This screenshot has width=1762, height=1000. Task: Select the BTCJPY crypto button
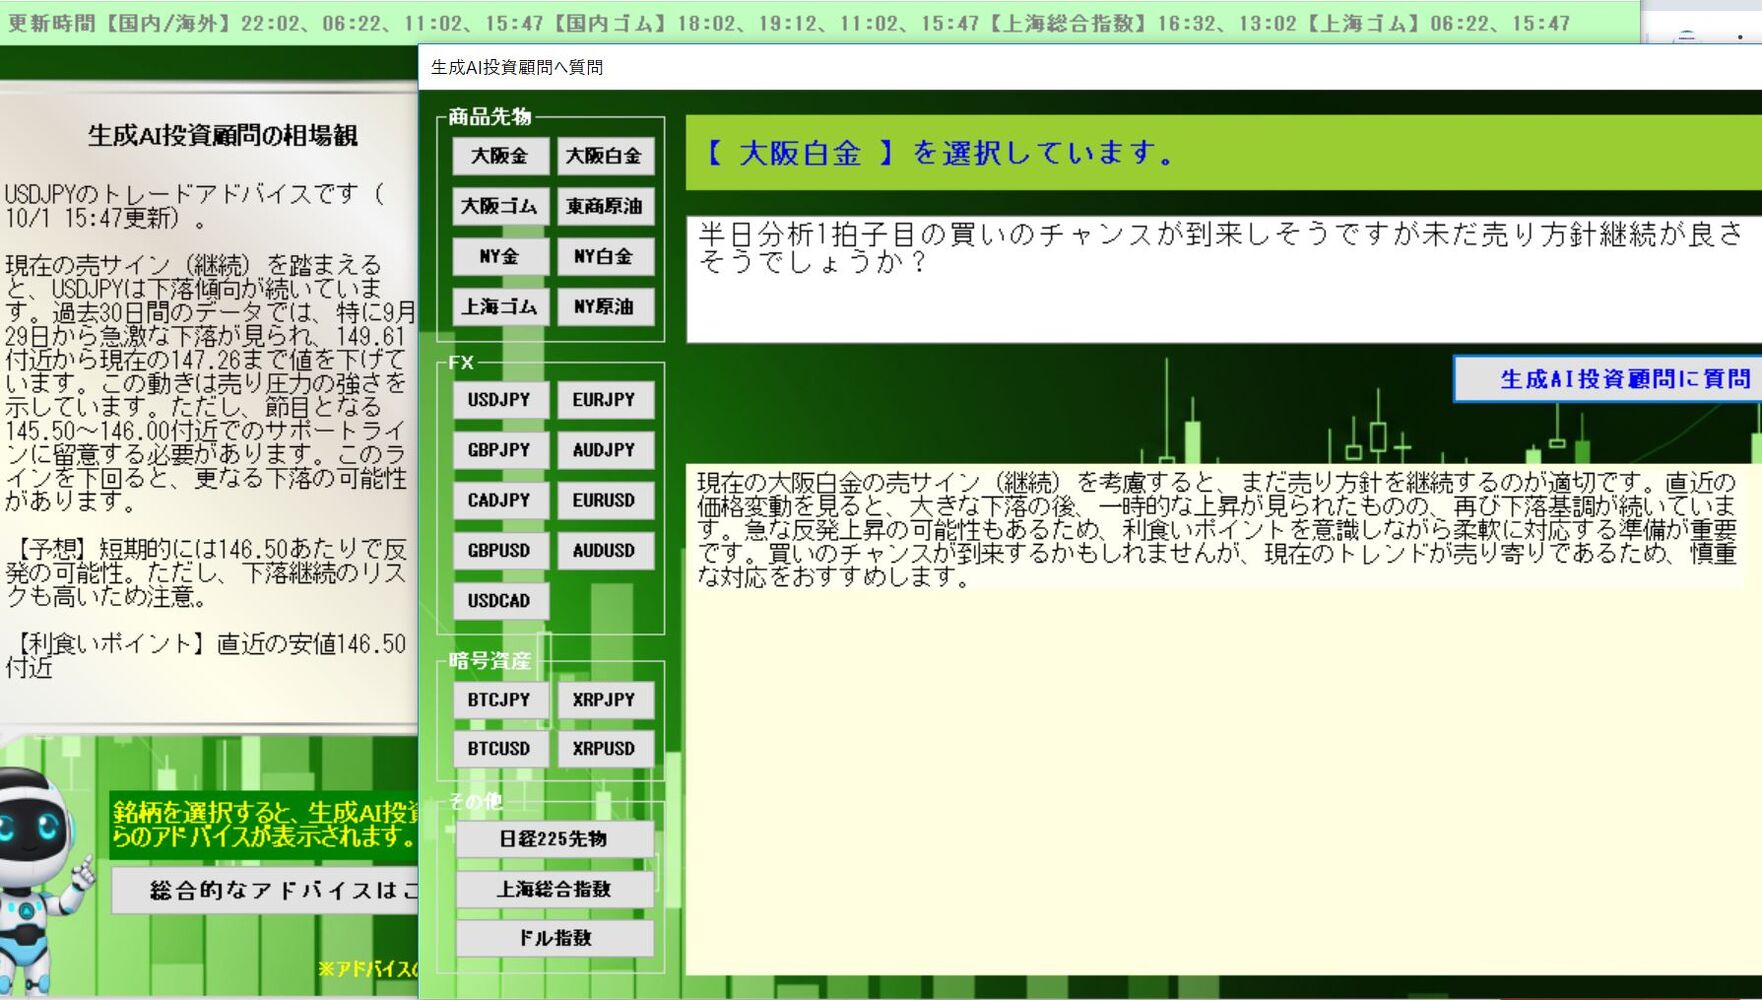click(x=500, y=699)
